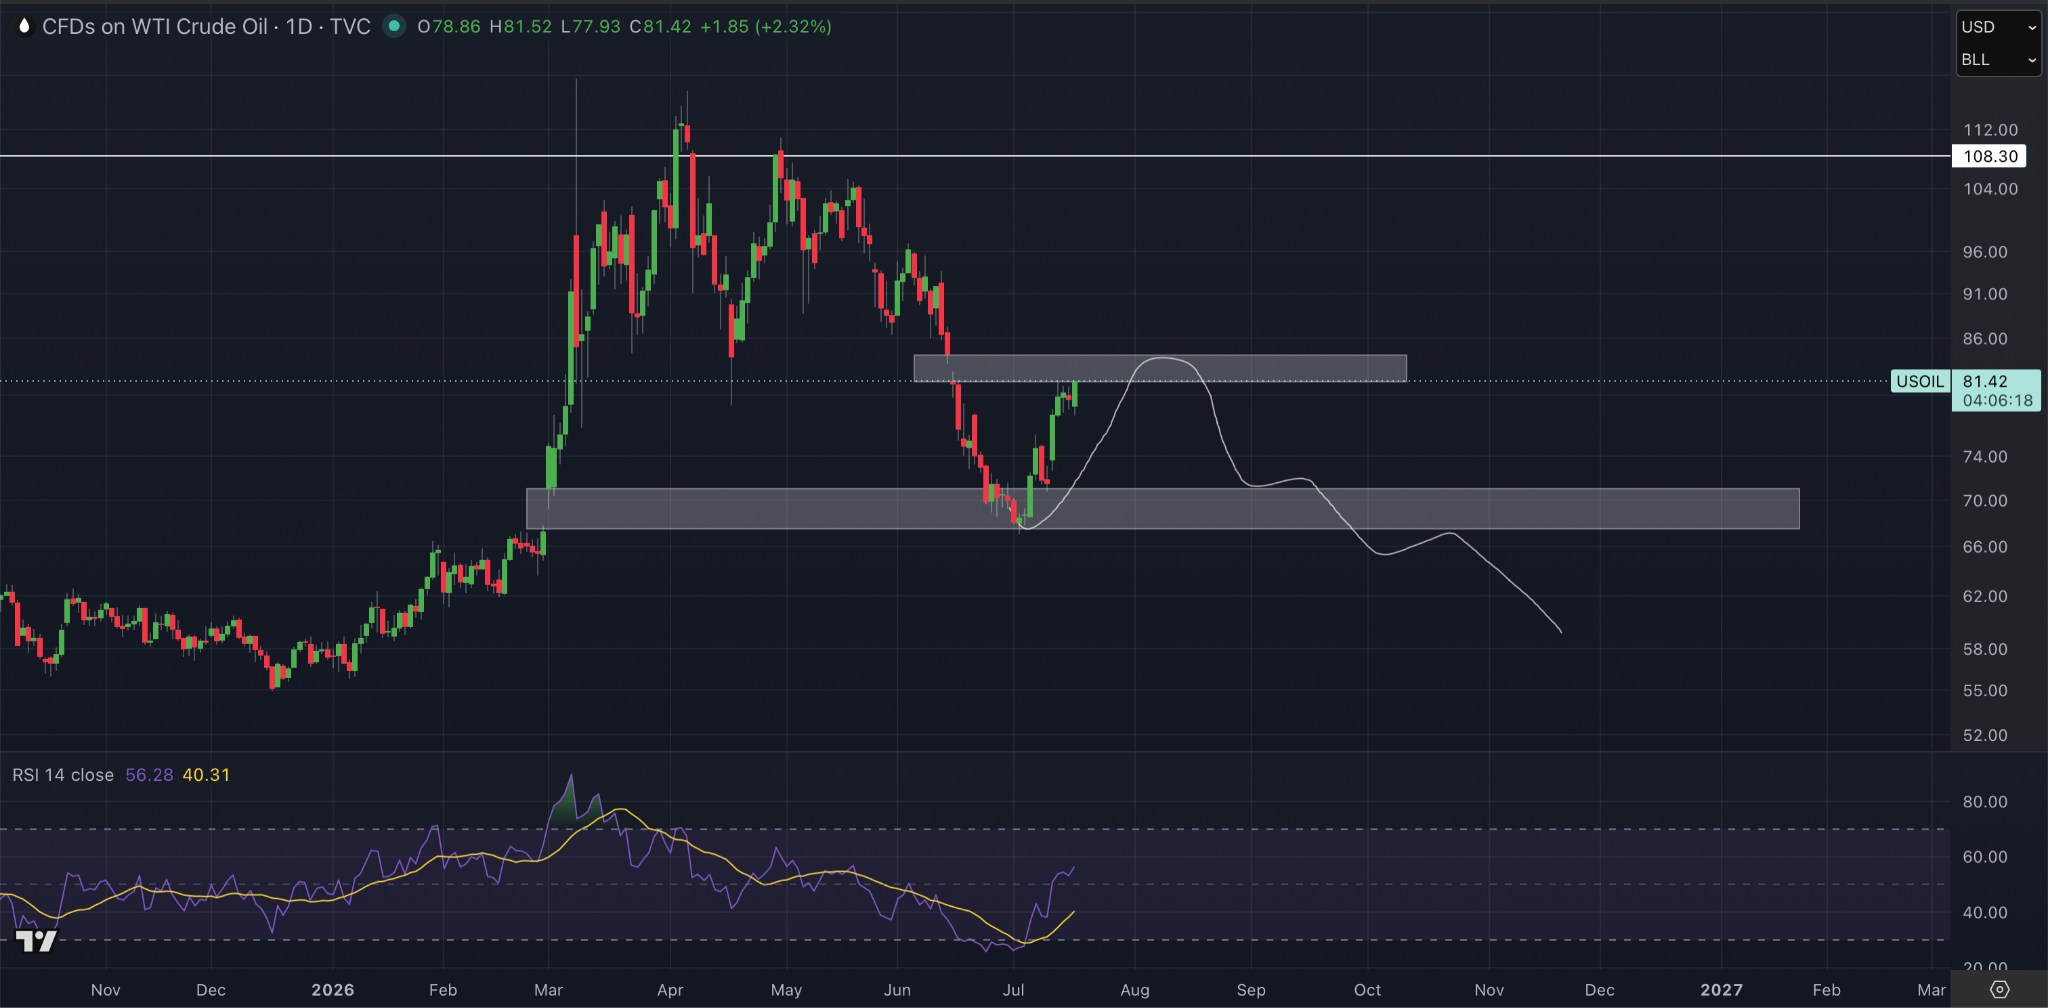Click the oil drop symbol icon
Viewport: 2048px width, 1008px height.
24,27
